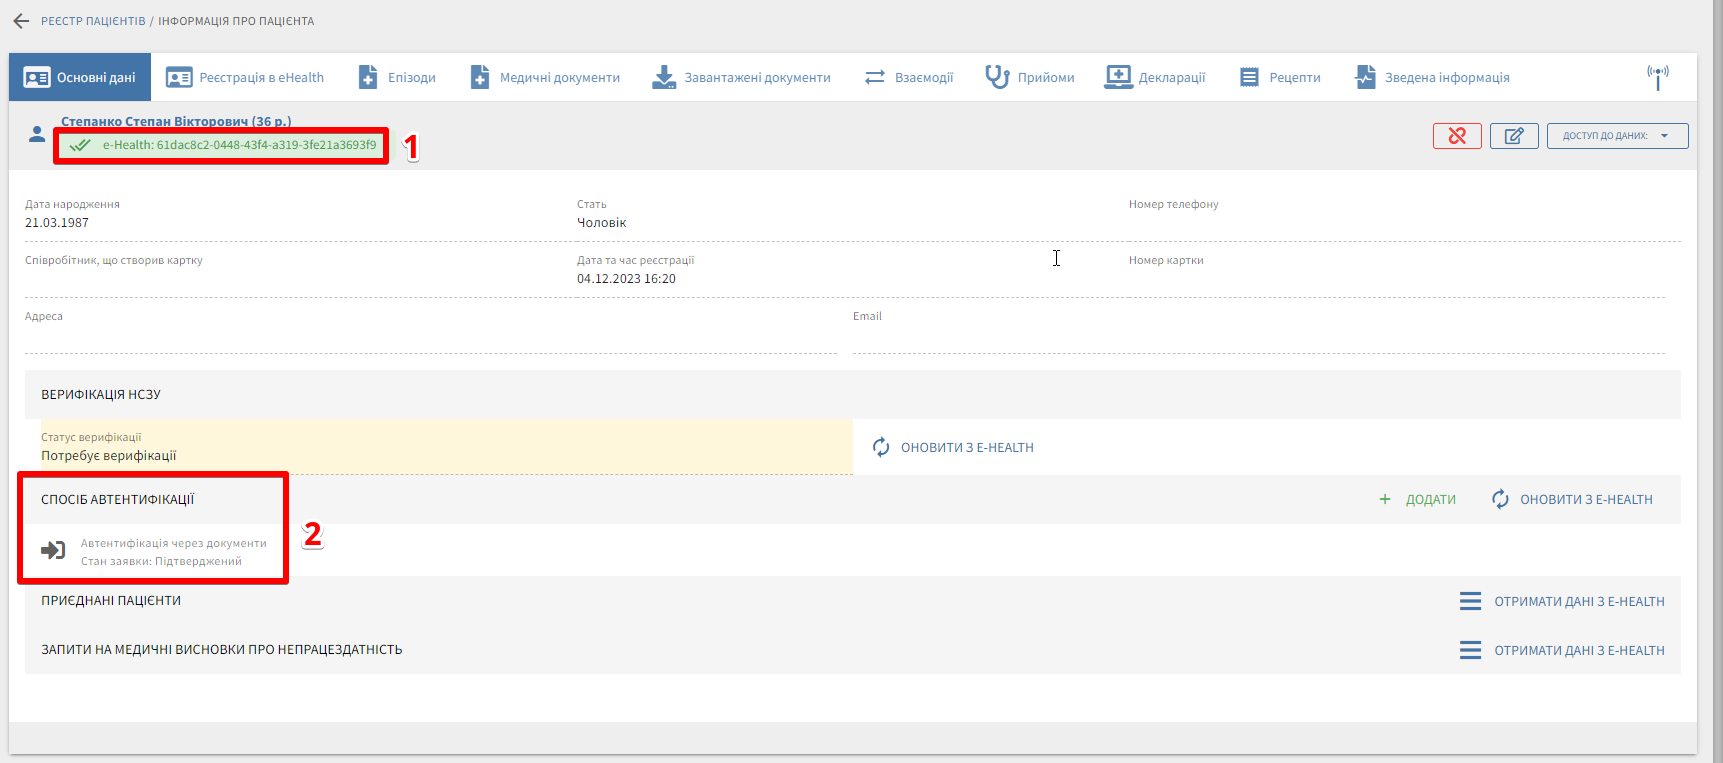Click the login arrow authentication icon
Image resolution: width=1723 pixels, height=763 pixels.
pyautogui.click(x=53, y=551)
